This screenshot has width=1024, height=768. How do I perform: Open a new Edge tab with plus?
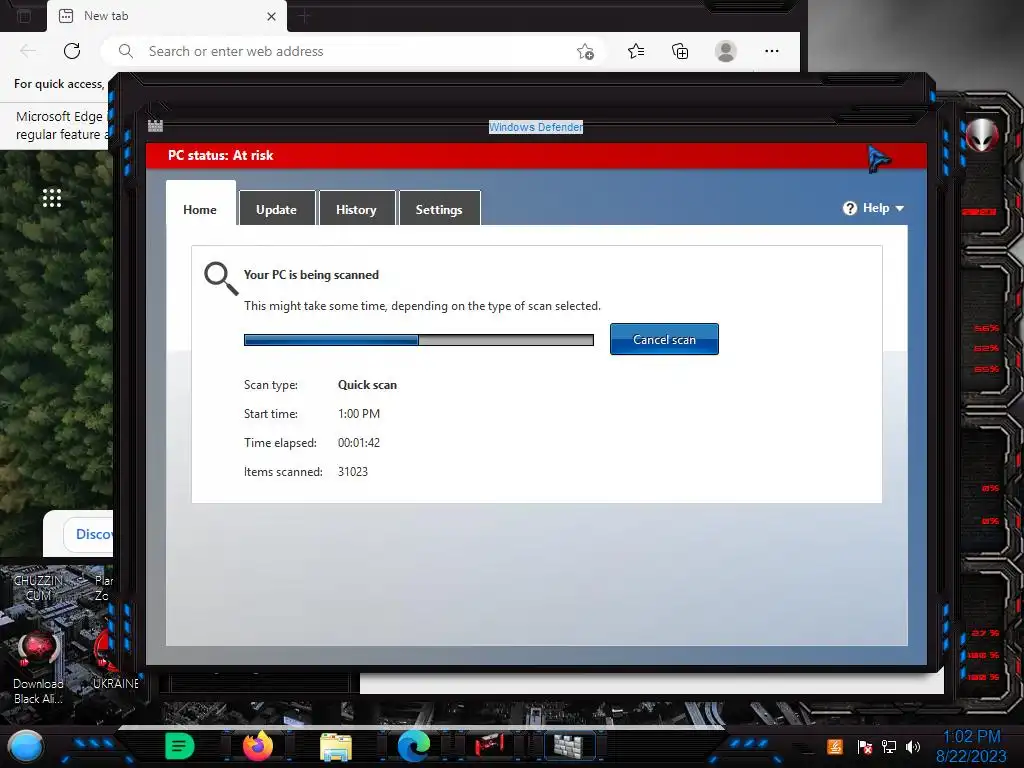pos(304,16)
